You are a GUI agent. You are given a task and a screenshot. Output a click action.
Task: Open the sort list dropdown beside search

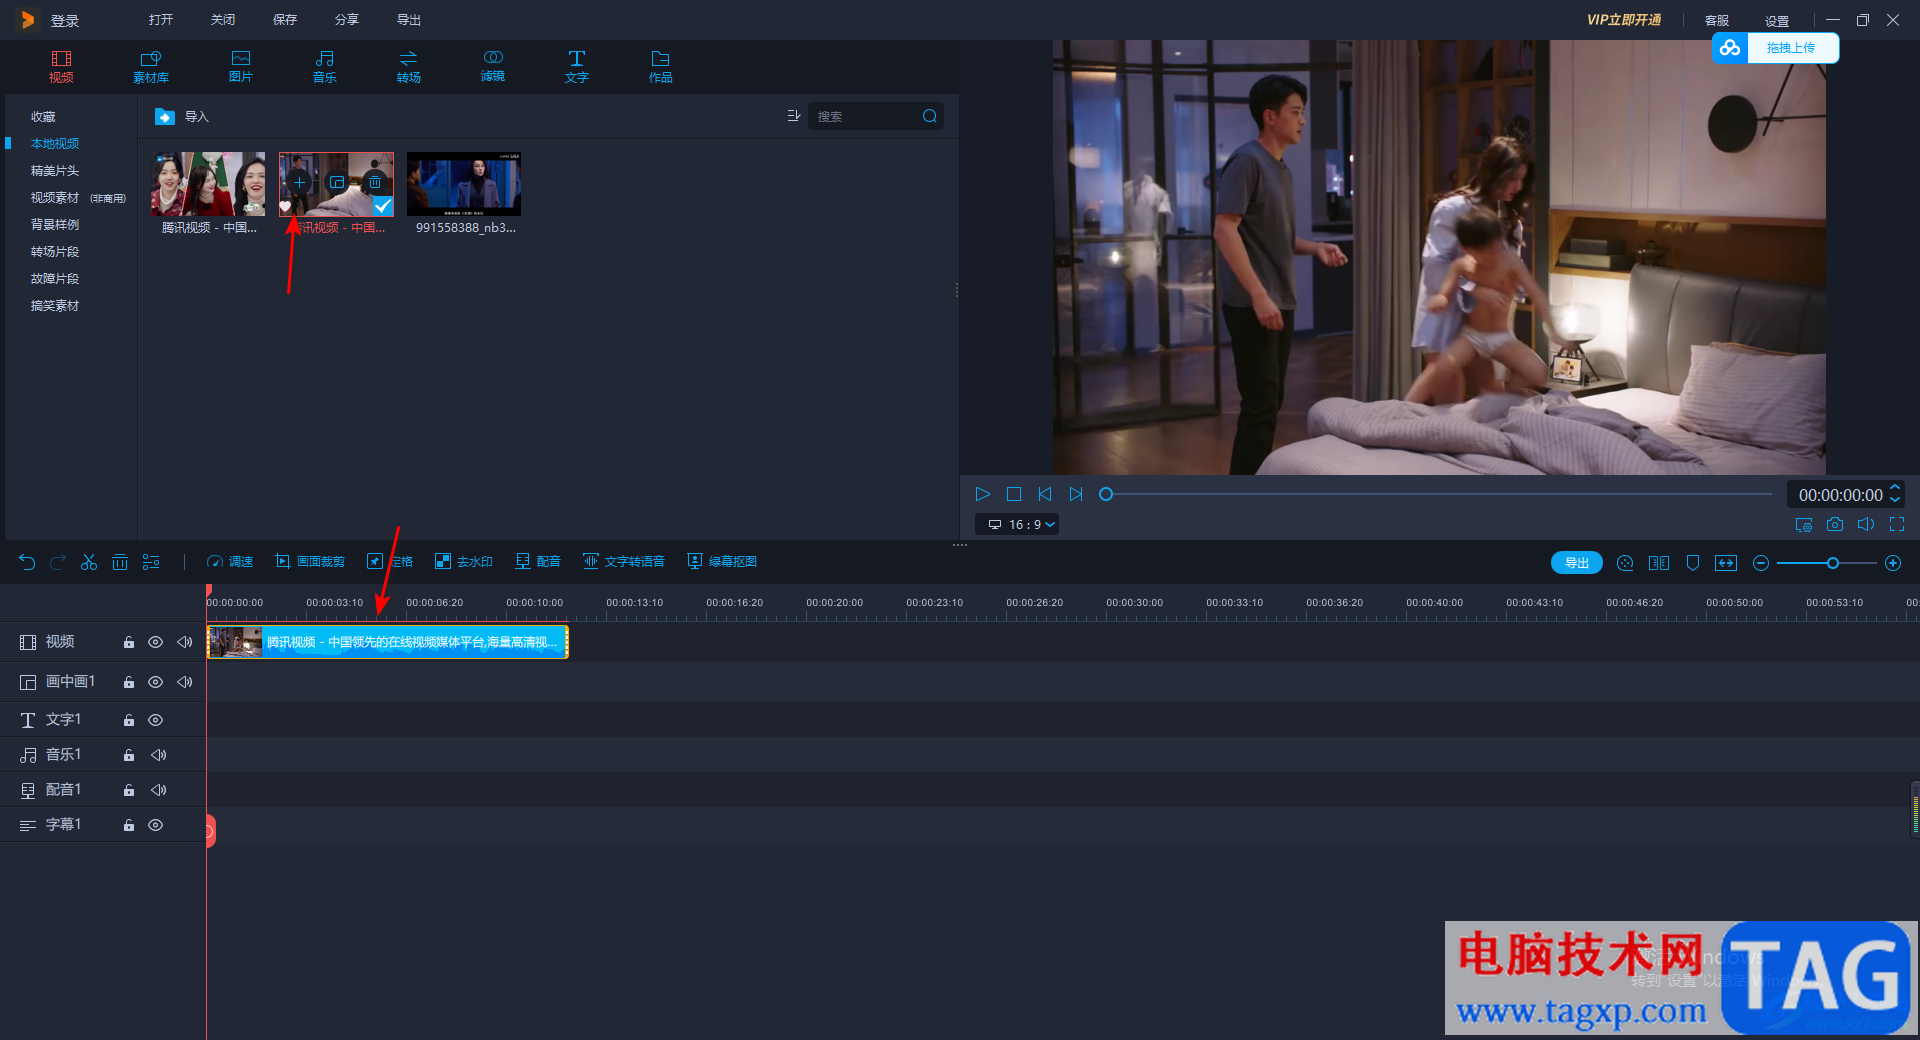(x=794, y=116)
